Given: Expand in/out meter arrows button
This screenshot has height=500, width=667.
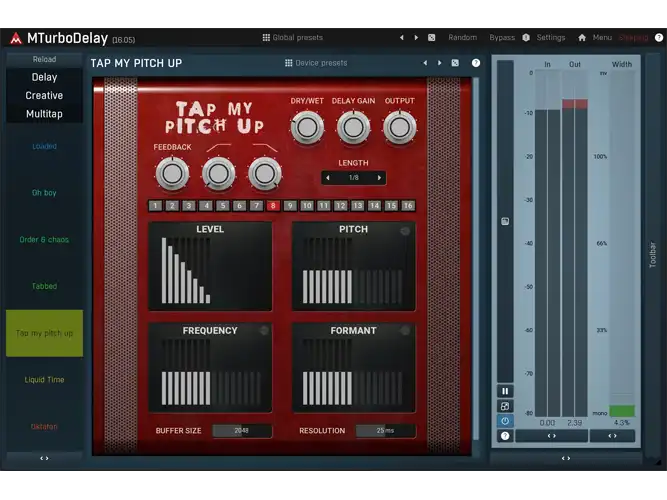Looking at the screenshot, I should (x=552, y=436).
